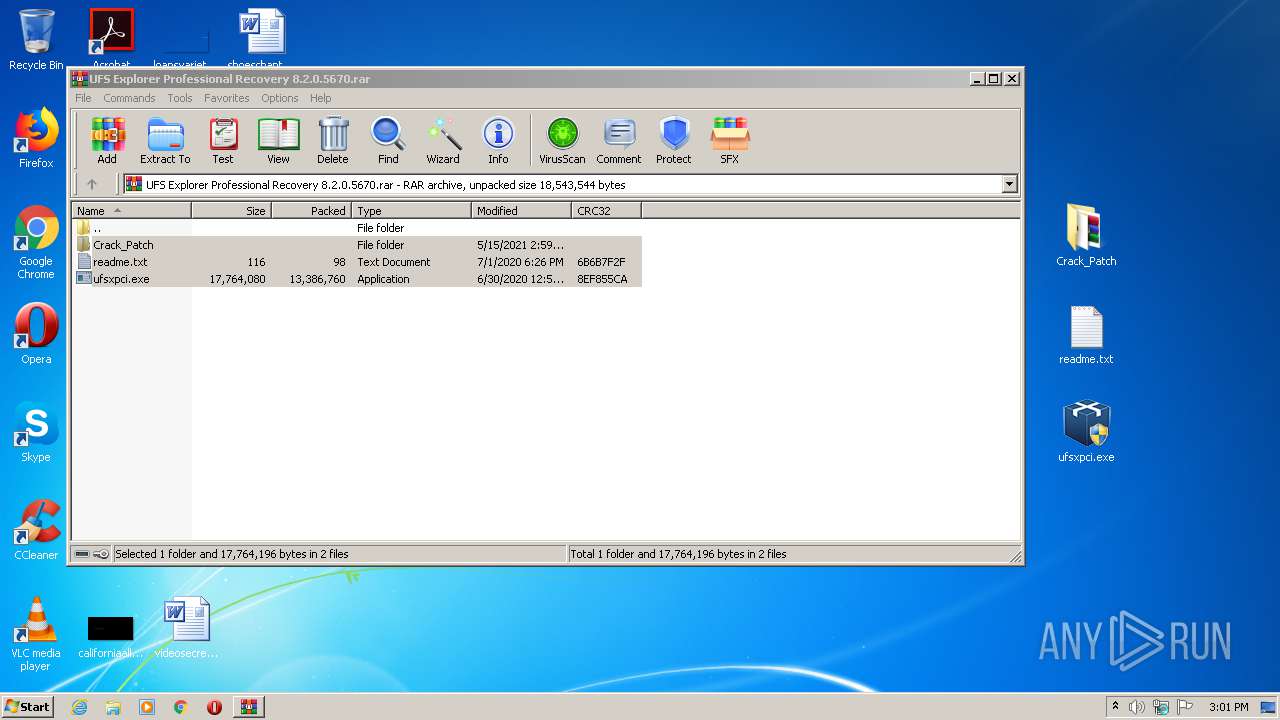The height and width of the screenshot is (720, 1280).
Task: Click the VLC media player desktop icon
Action: 36,634
